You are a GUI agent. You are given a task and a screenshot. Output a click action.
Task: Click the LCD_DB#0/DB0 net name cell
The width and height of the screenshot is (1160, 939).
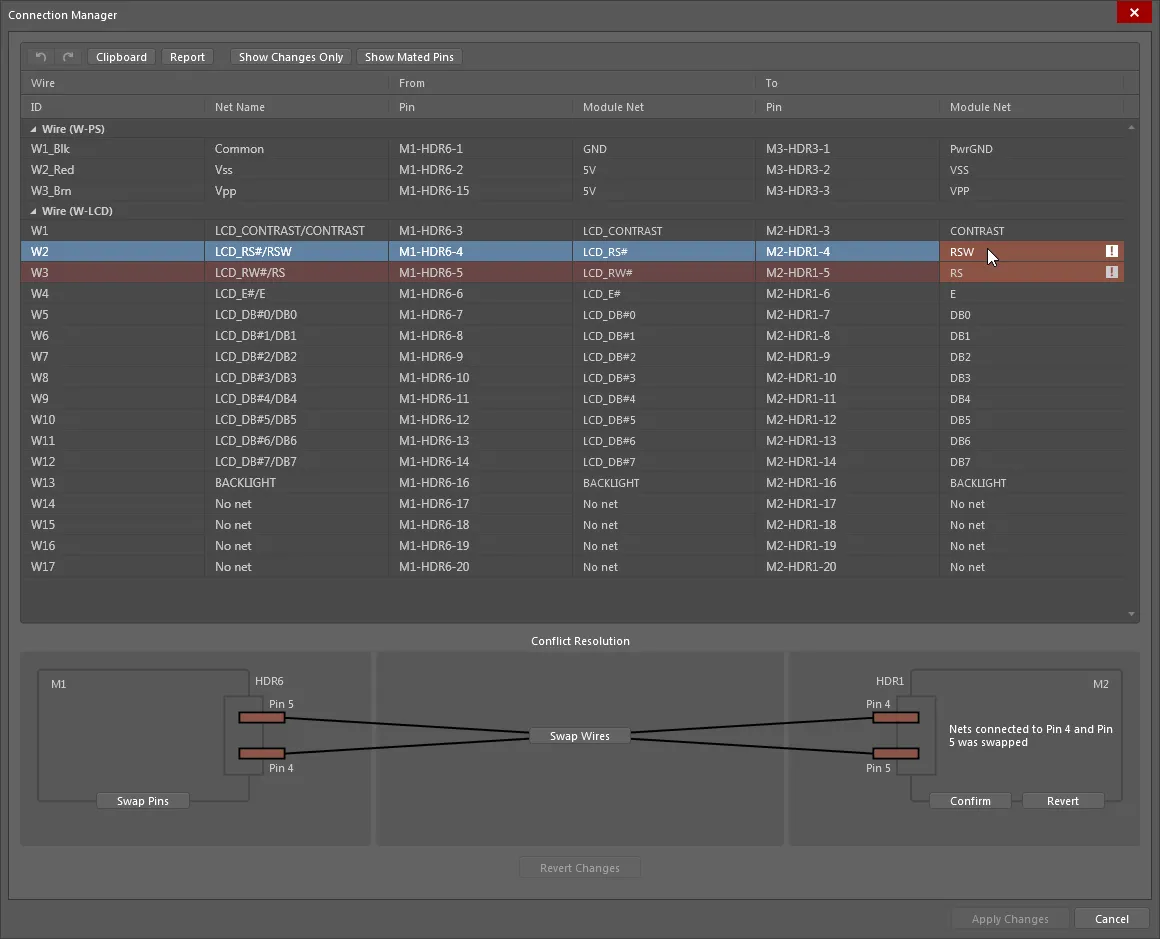click(297, 314)
